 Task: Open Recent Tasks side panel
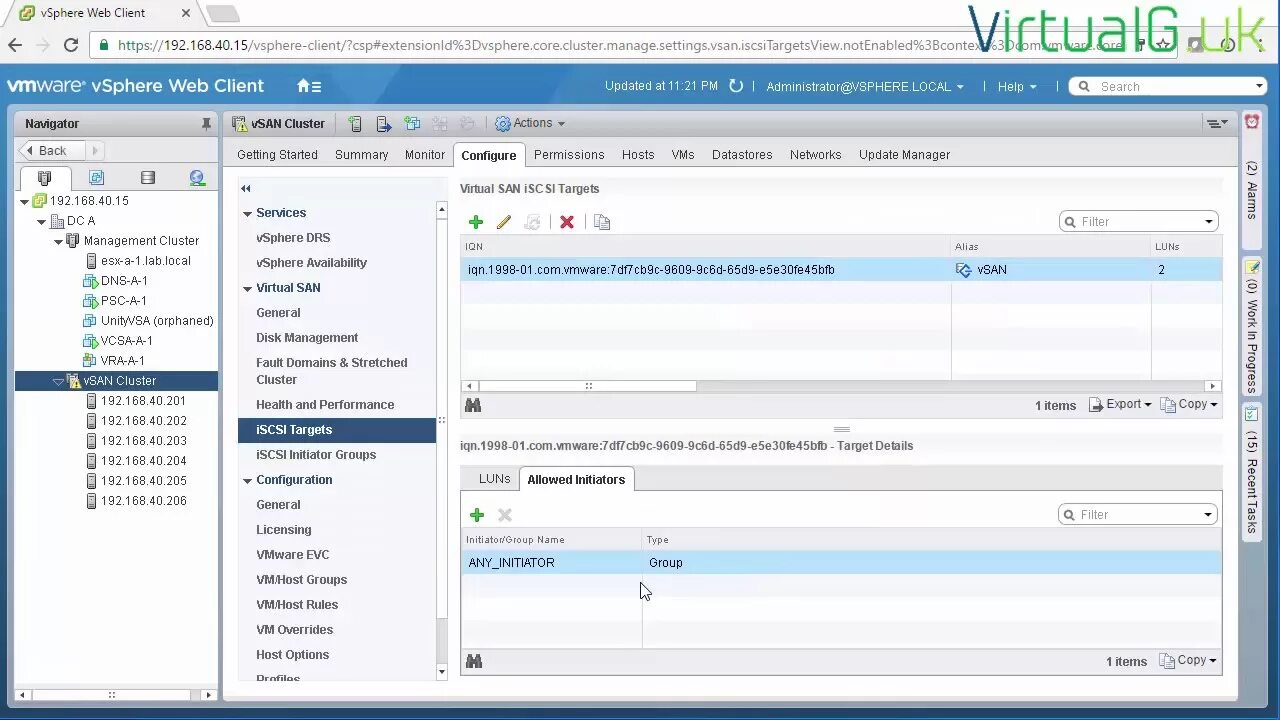1251,470
